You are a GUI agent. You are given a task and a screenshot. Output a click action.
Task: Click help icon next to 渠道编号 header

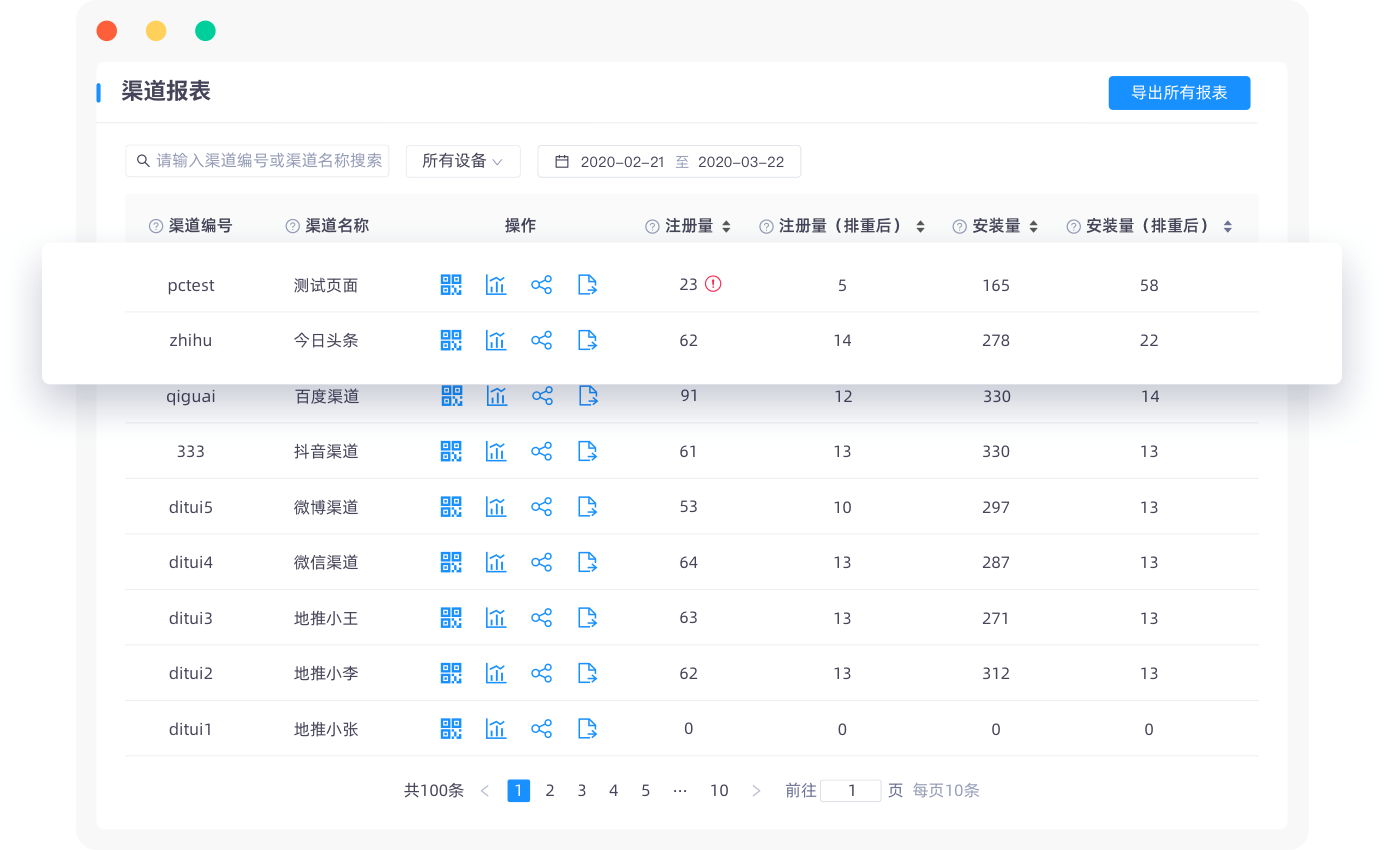coord(156,226)
